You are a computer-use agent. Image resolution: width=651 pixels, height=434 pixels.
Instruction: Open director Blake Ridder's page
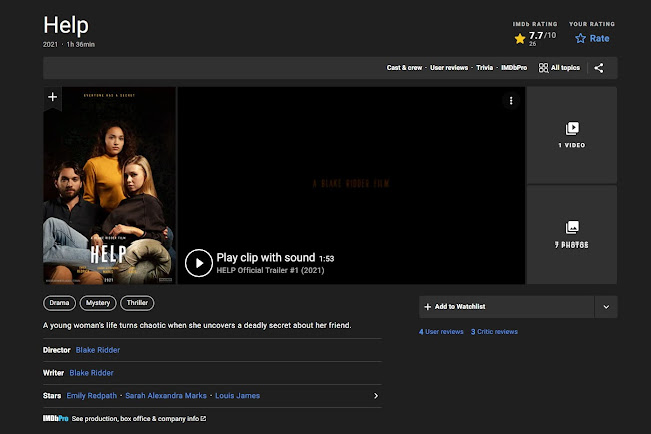pyautogui.click(x=98, y=350)
